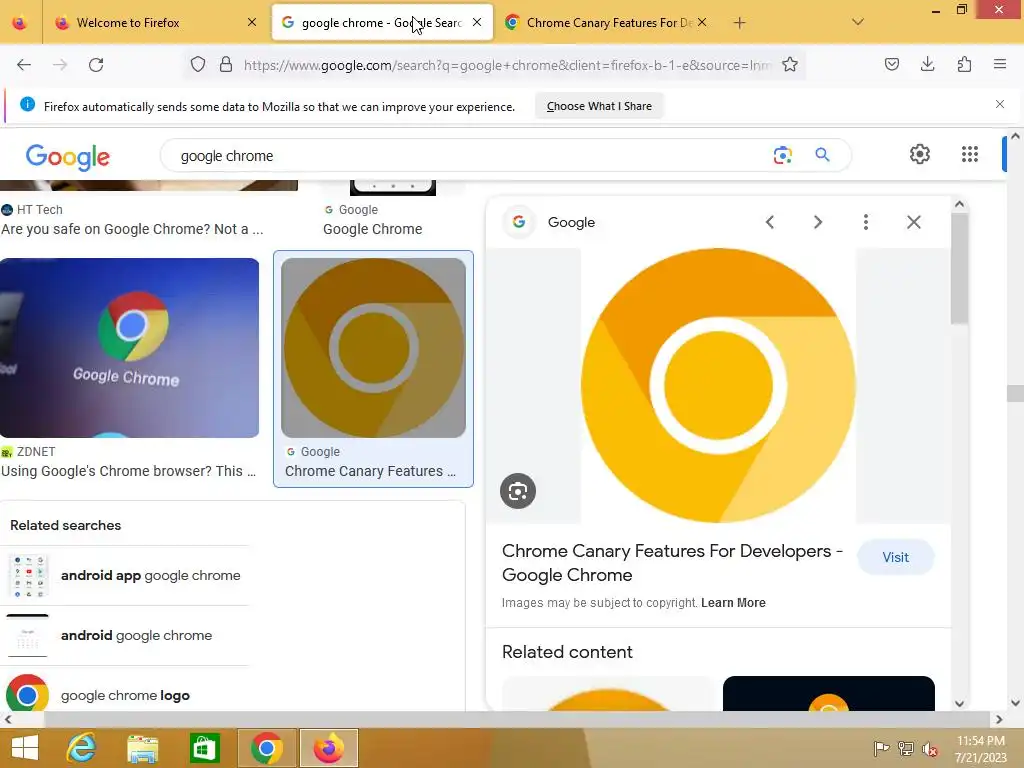1024x768 pixels.
Task: Expand the list all tabs dropdown
Action: pyautogui.click(x=858, y=22)
